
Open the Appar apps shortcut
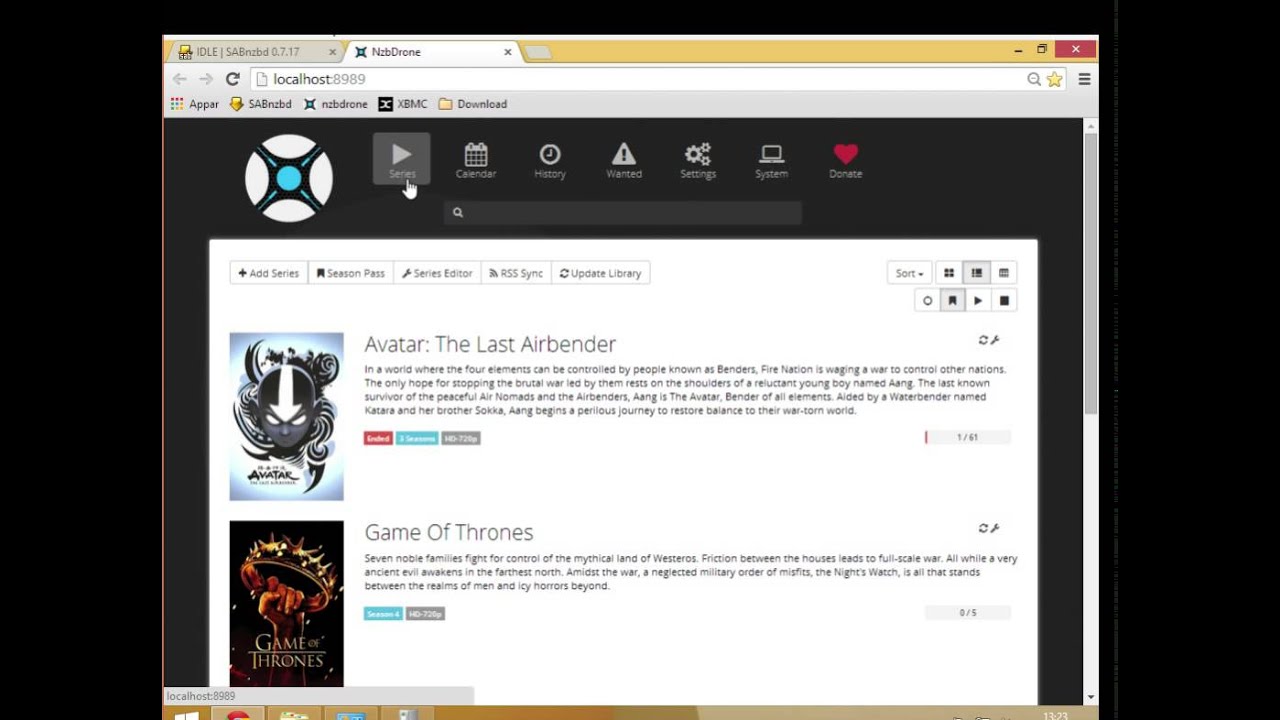click(x=194, y=104)
